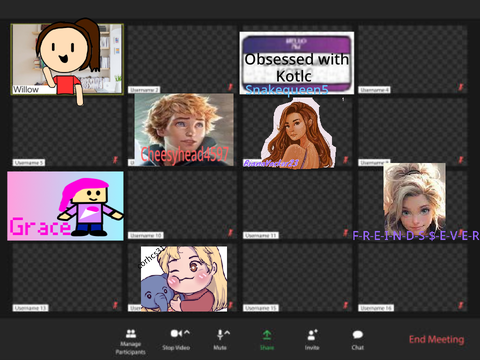Click the Username 10 name label
Viewport: 480px width, 360px height.
coord(146,235)
